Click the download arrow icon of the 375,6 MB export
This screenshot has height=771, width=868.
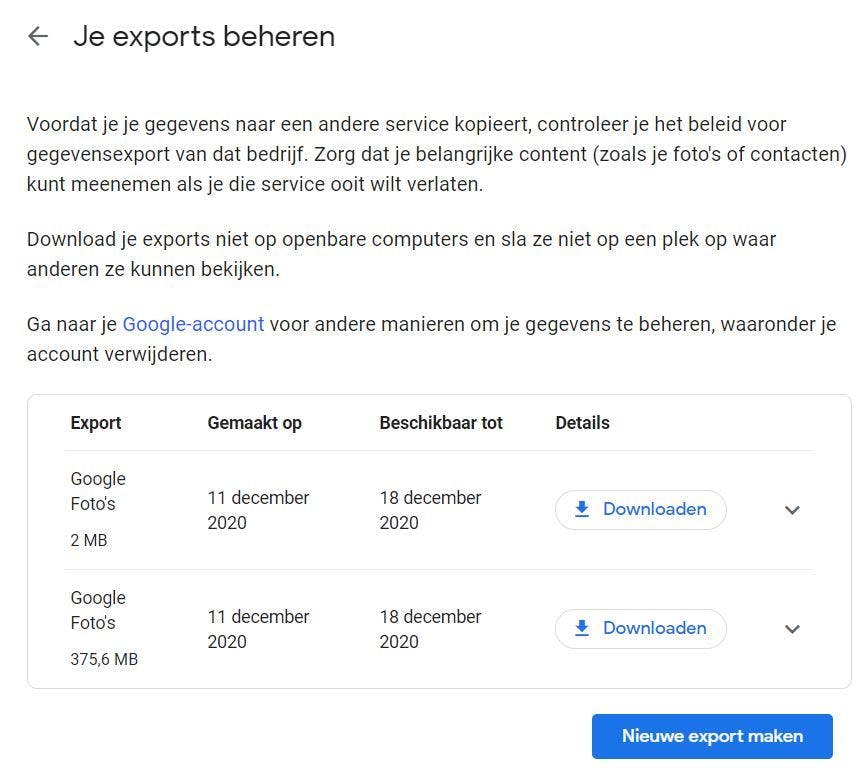tap(582, 628)
